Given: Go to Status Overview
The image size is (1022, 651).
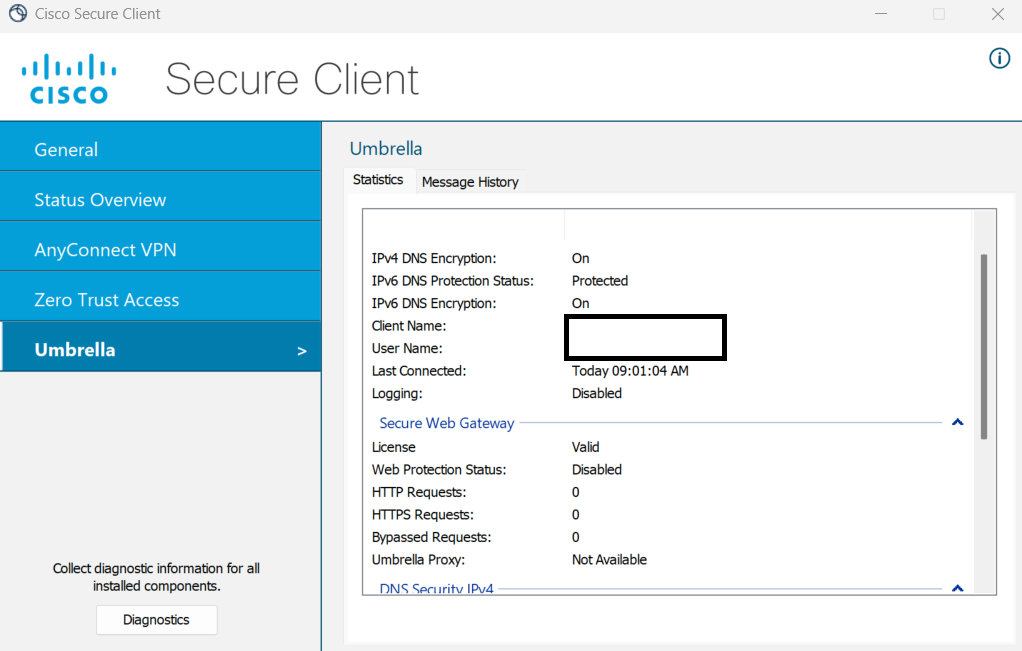Looking at the screenshot, I should [x=160, y=200].
